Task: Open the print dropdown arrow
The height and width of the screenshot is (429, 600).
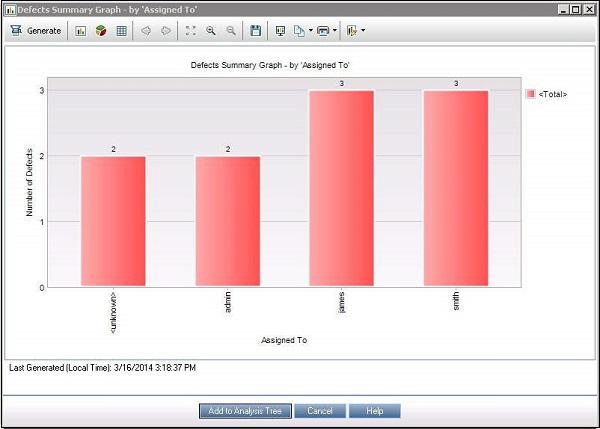Action: coord(335,31)
